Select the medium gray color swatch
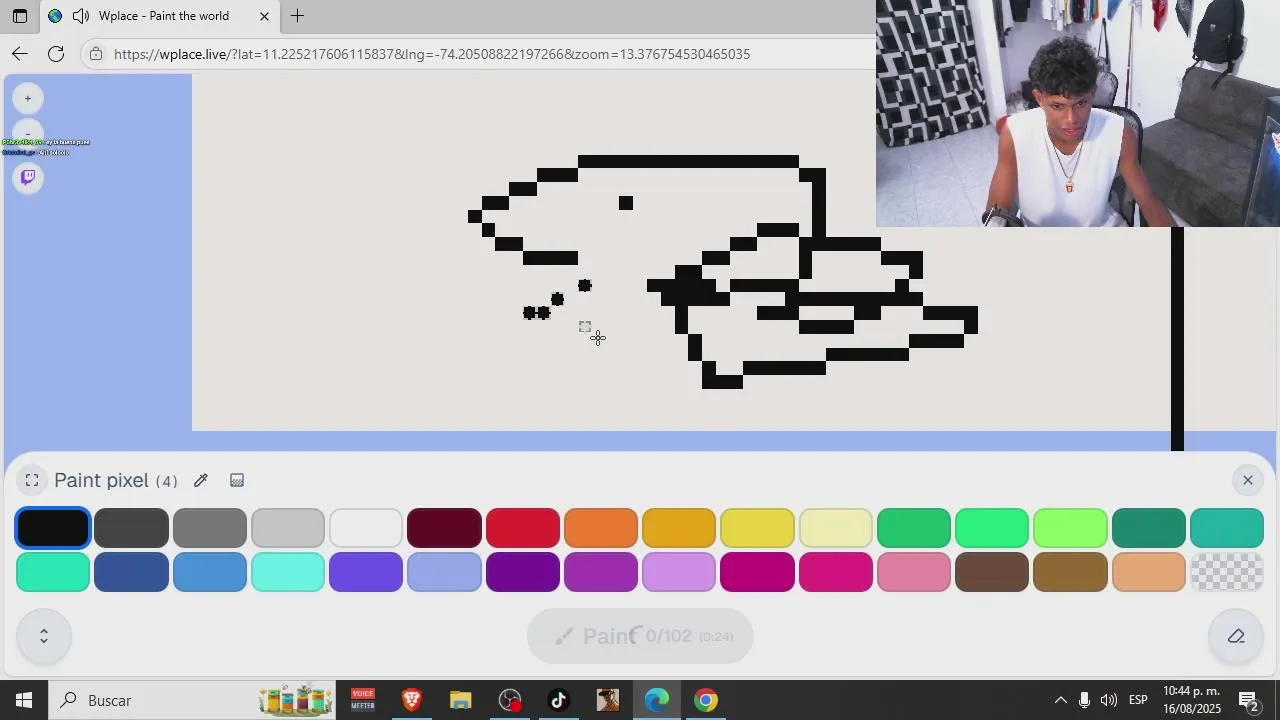Image resolution: width=1280 pixels, height=720 pixels. pyautogui.click(x=210, y=528)
